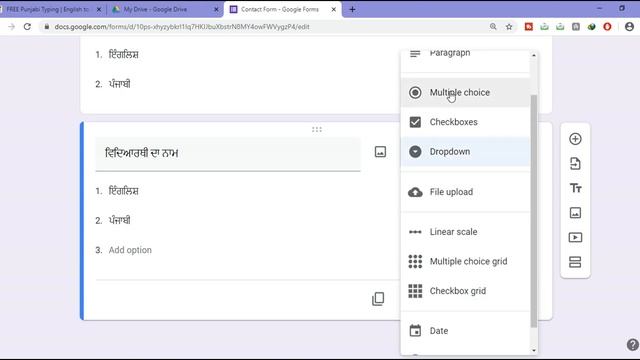
Task: Click the Dropdown circle arrow icon
Action: (415, 151)
